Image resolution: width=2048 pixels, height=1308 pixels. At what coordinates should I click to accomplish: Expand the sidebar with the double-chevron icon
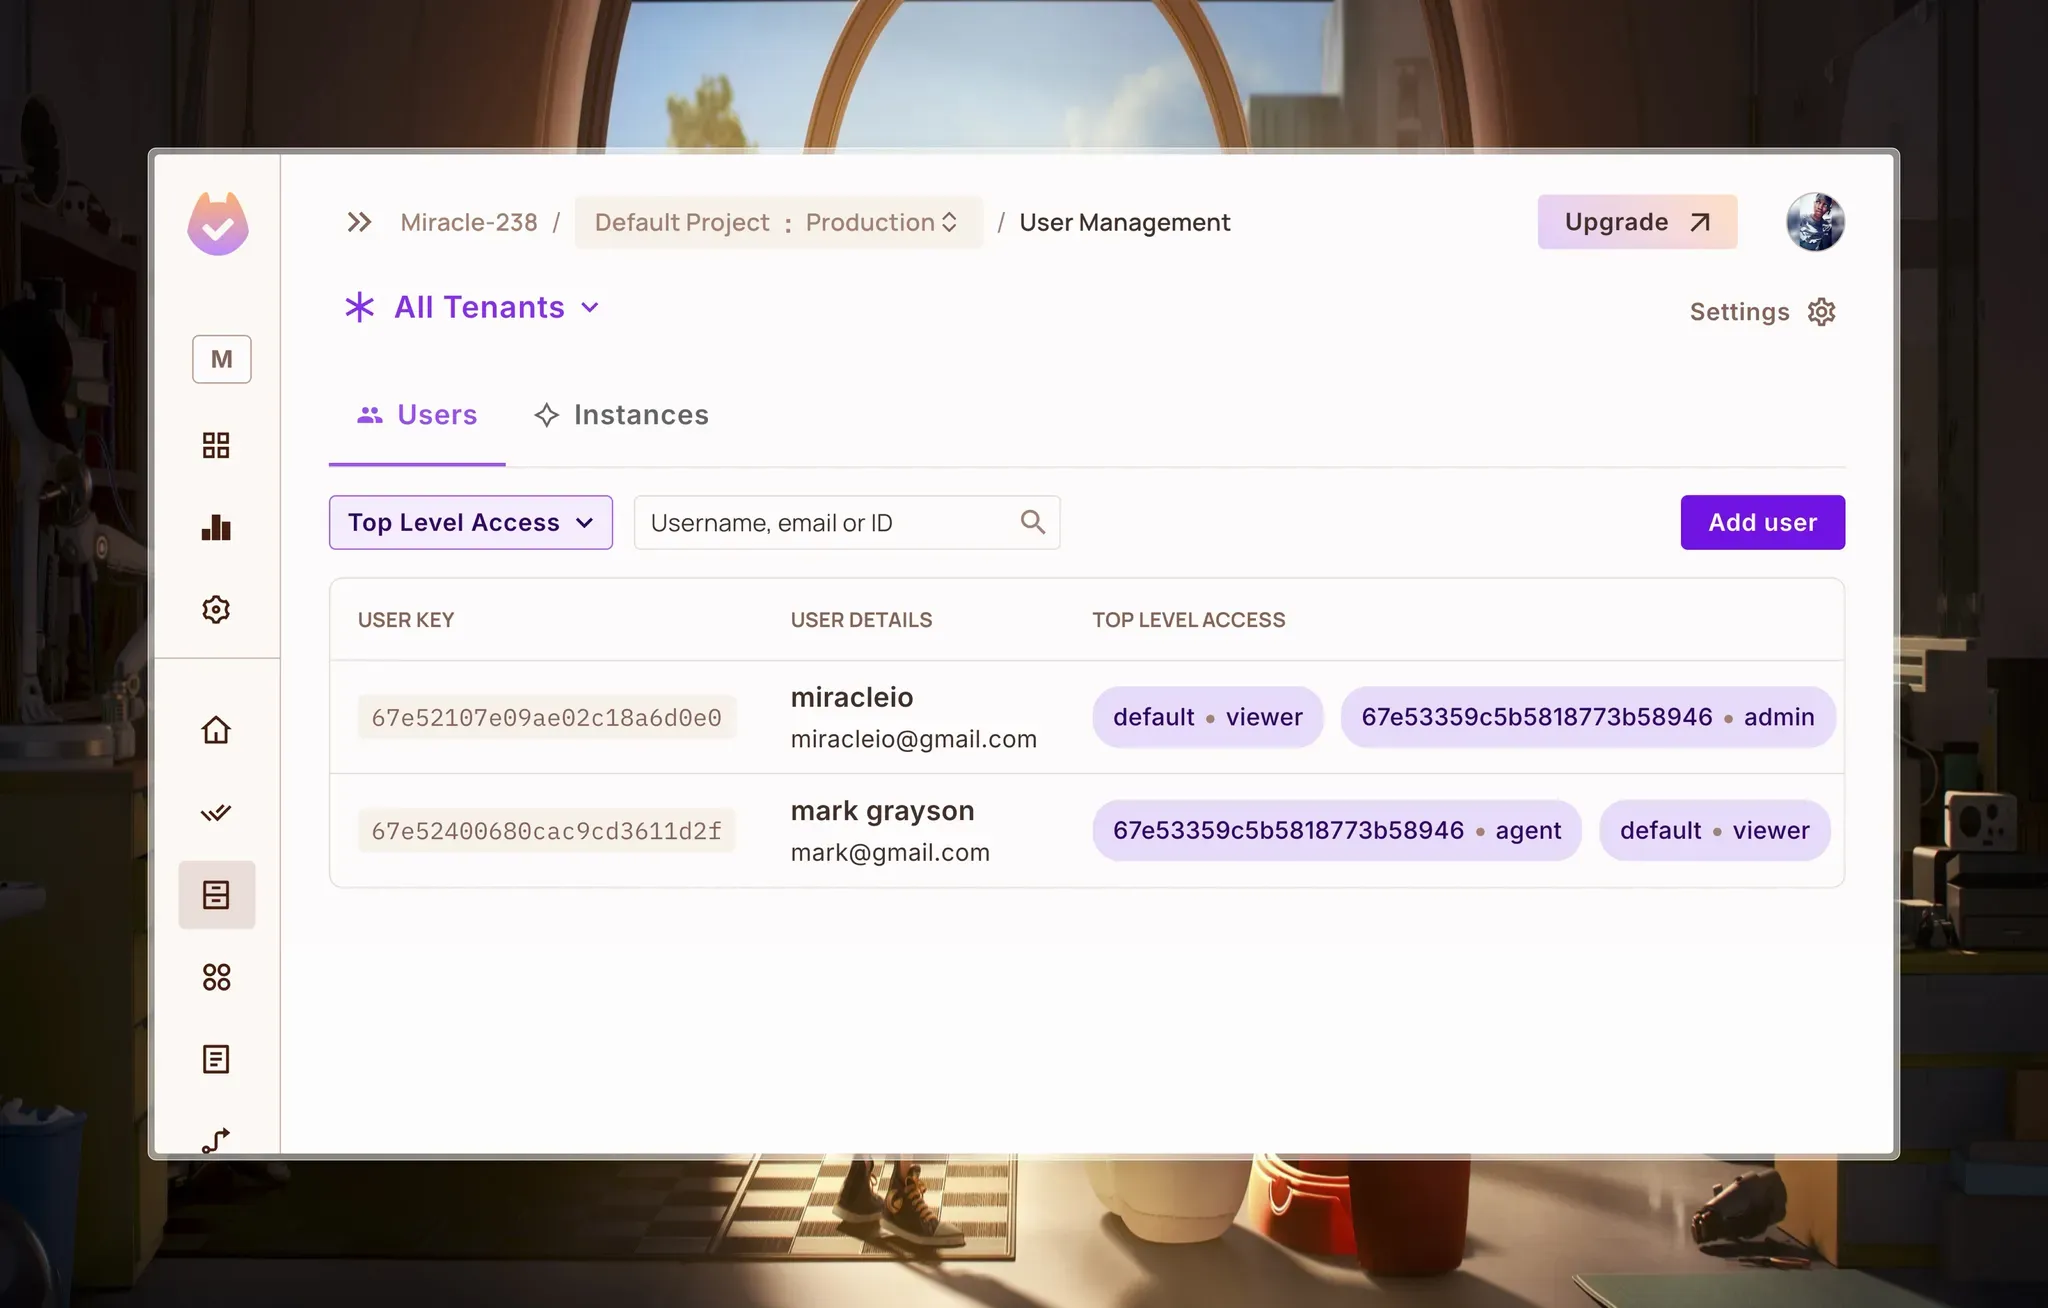point(359,222)
